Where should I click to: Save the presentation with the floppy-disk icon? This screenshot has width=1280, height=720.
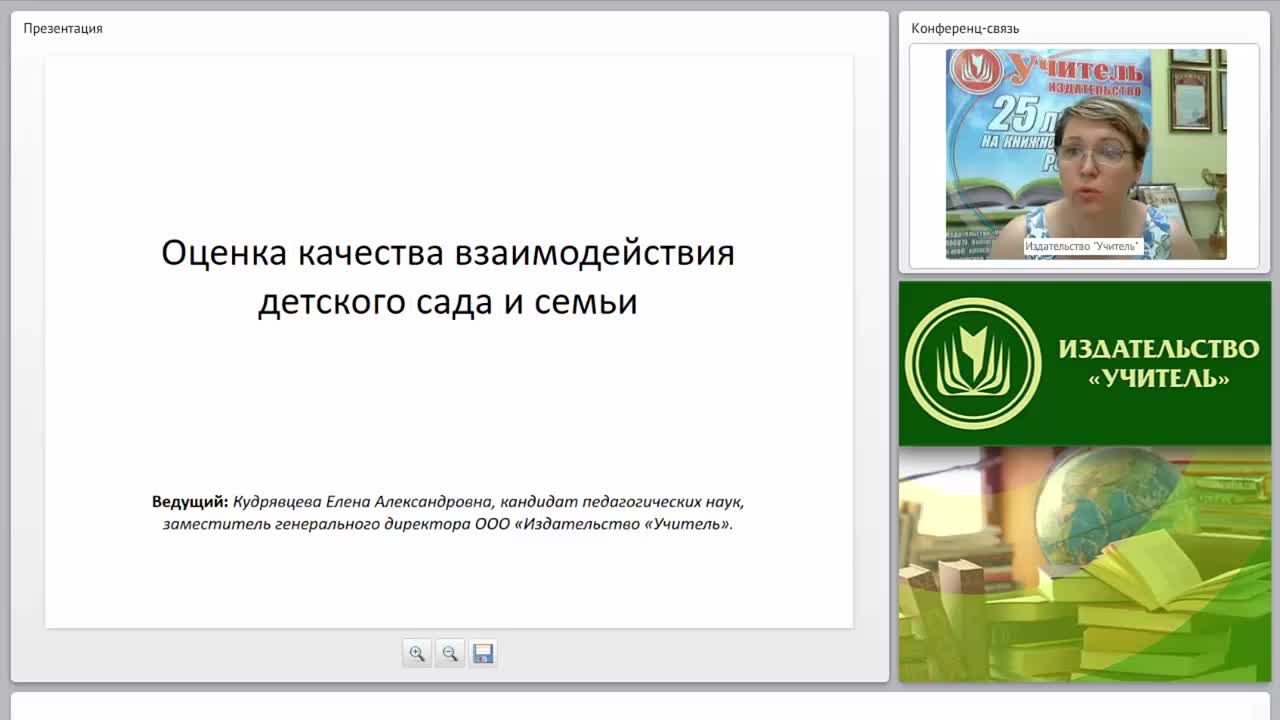(483, 653)
